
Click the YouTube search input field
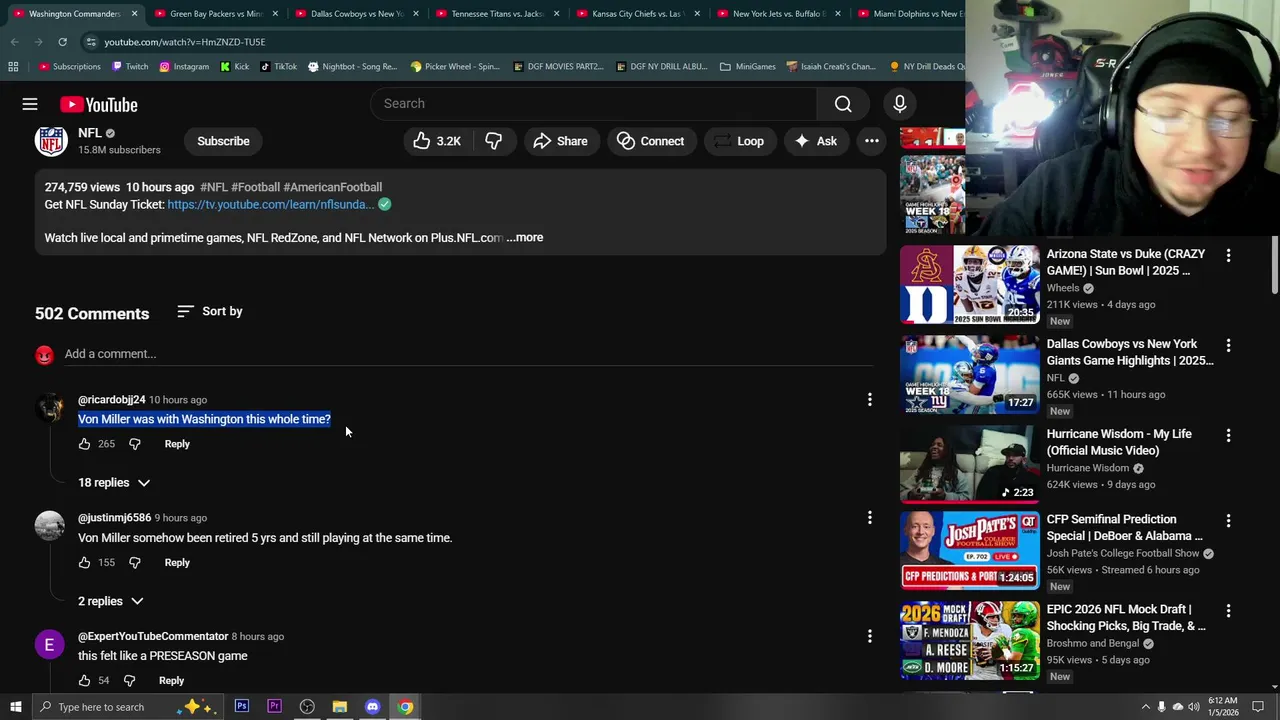tap(593, 104)
